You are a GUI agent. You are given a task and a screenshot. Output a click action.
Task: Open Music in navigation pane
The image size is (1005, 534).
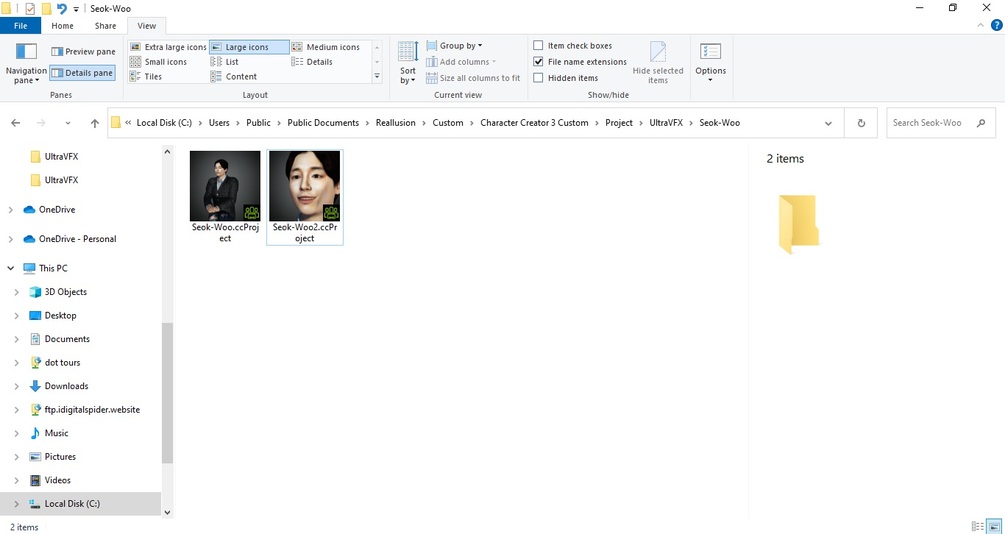56,433
